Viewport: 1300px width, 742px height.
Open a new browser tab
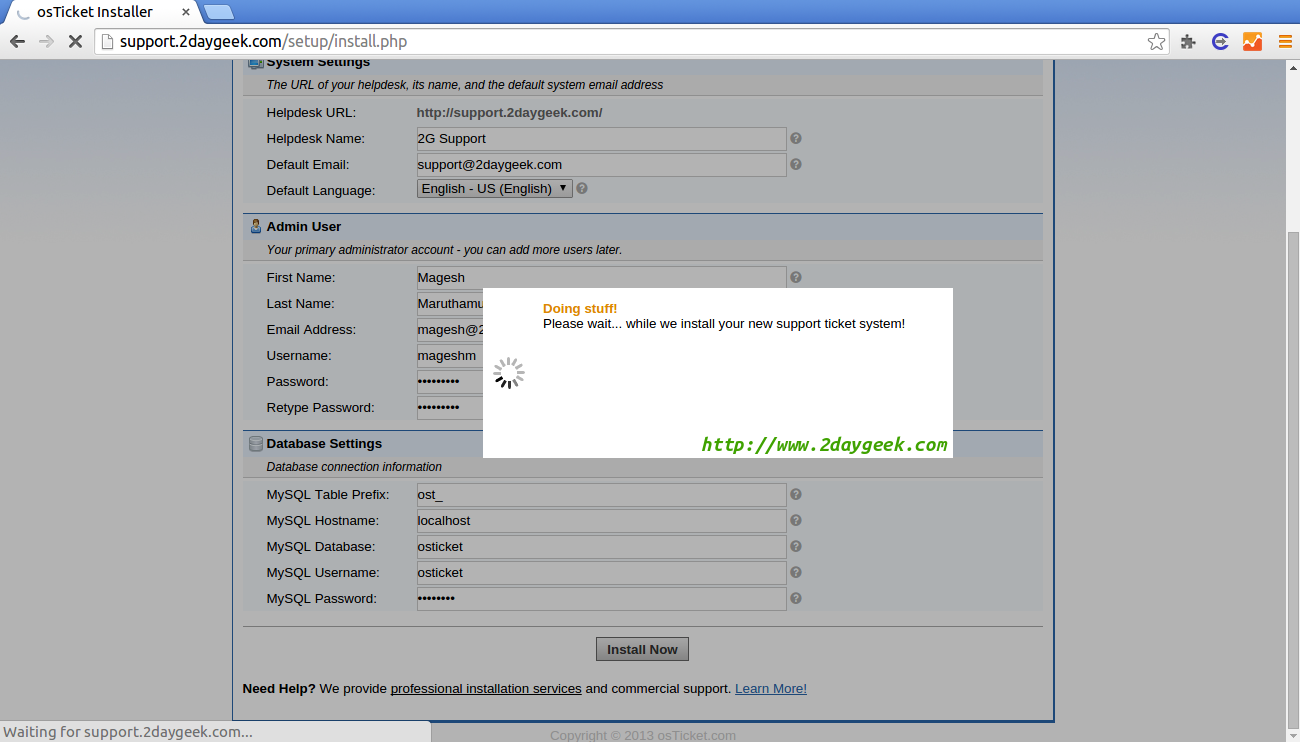click(218, 12)
